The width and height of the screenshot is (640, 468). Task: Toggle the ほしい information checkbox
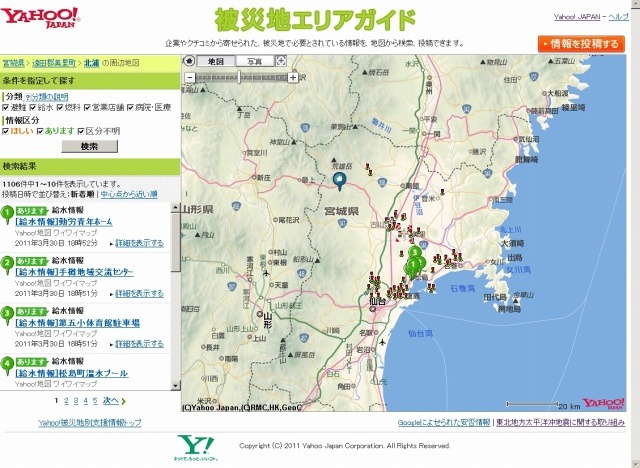[5, 131]
